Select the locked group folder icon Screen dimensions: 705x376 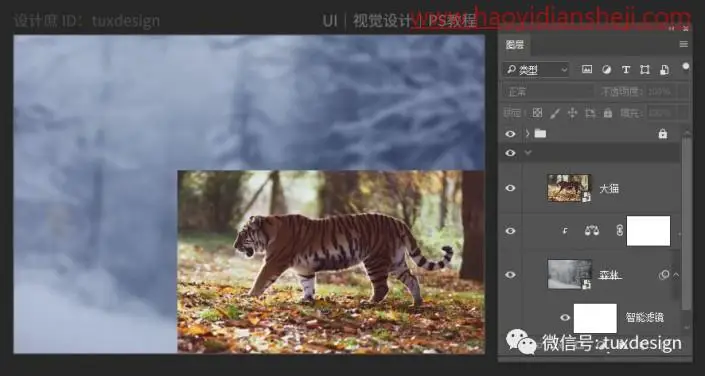(540, 134)
